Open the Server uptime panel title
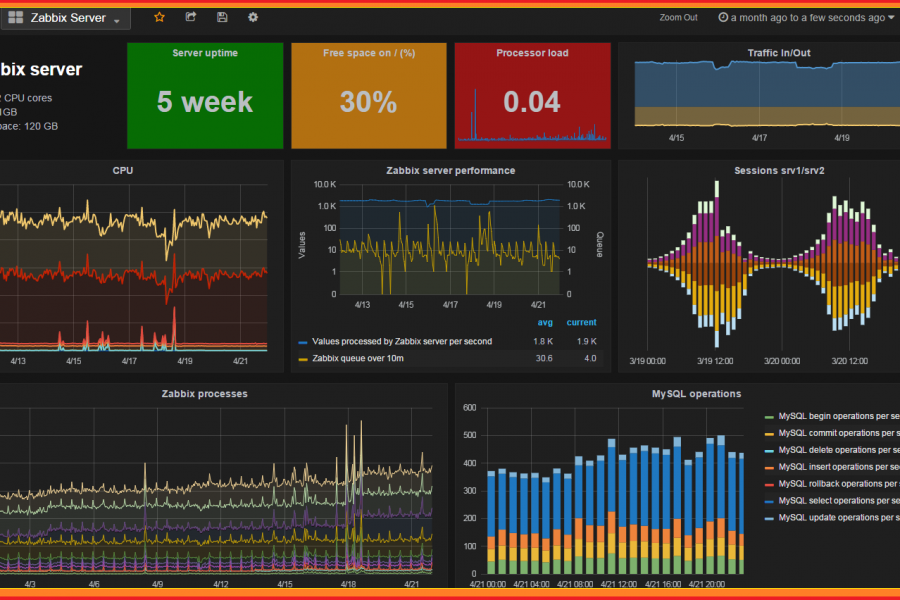The height and width of the screenshot is (600, 900). click(205, 53)
